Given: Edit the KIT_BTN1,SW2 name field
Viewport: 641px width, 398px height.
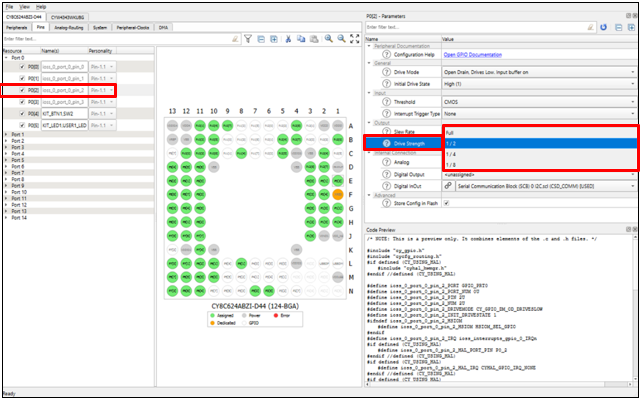Looking at the screenshot, I should (x=65, y=114).
